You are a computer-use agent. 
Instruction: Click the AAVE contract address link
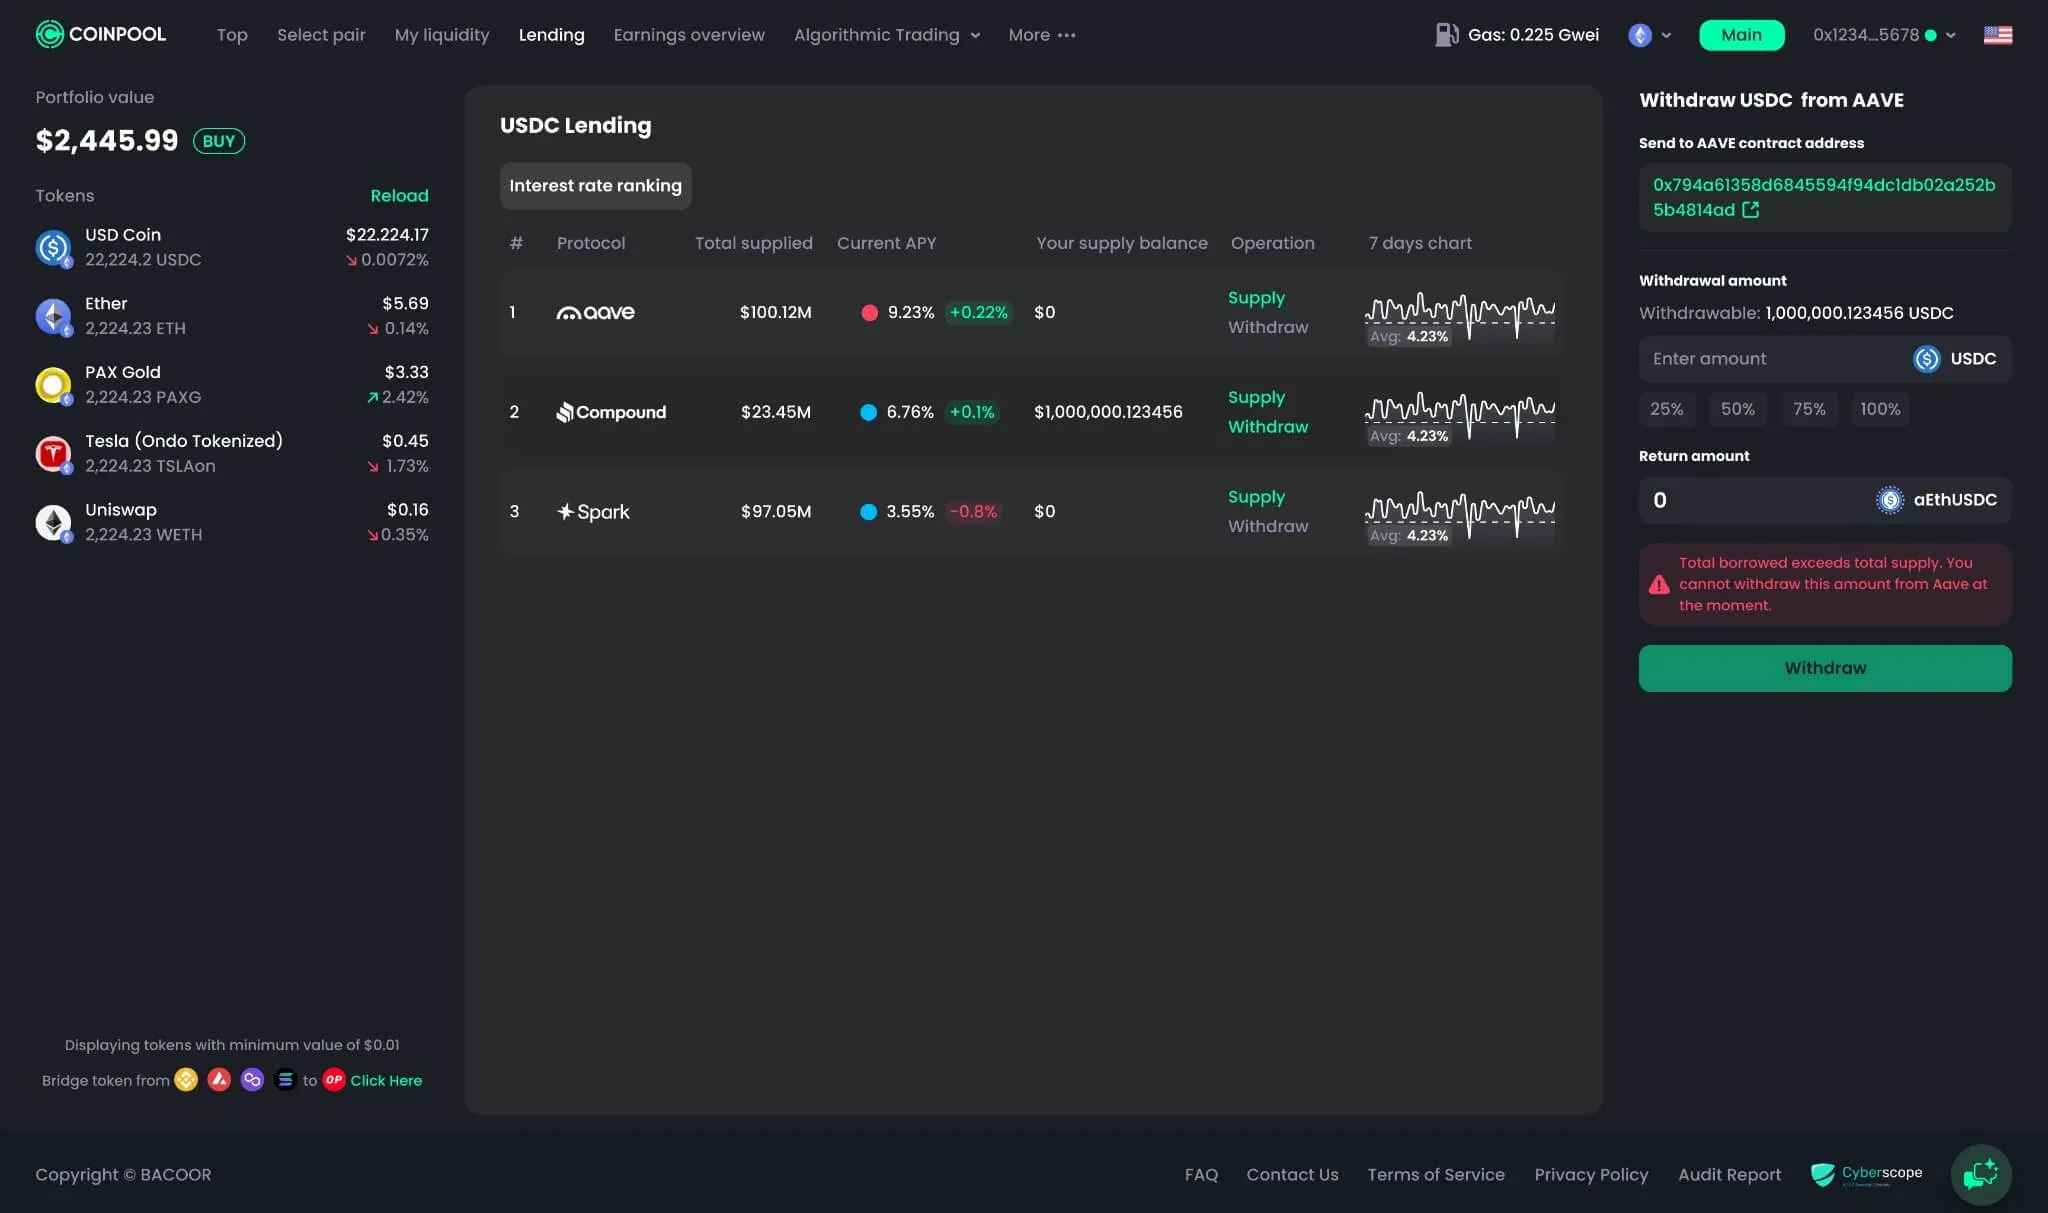click(1823, 197)
